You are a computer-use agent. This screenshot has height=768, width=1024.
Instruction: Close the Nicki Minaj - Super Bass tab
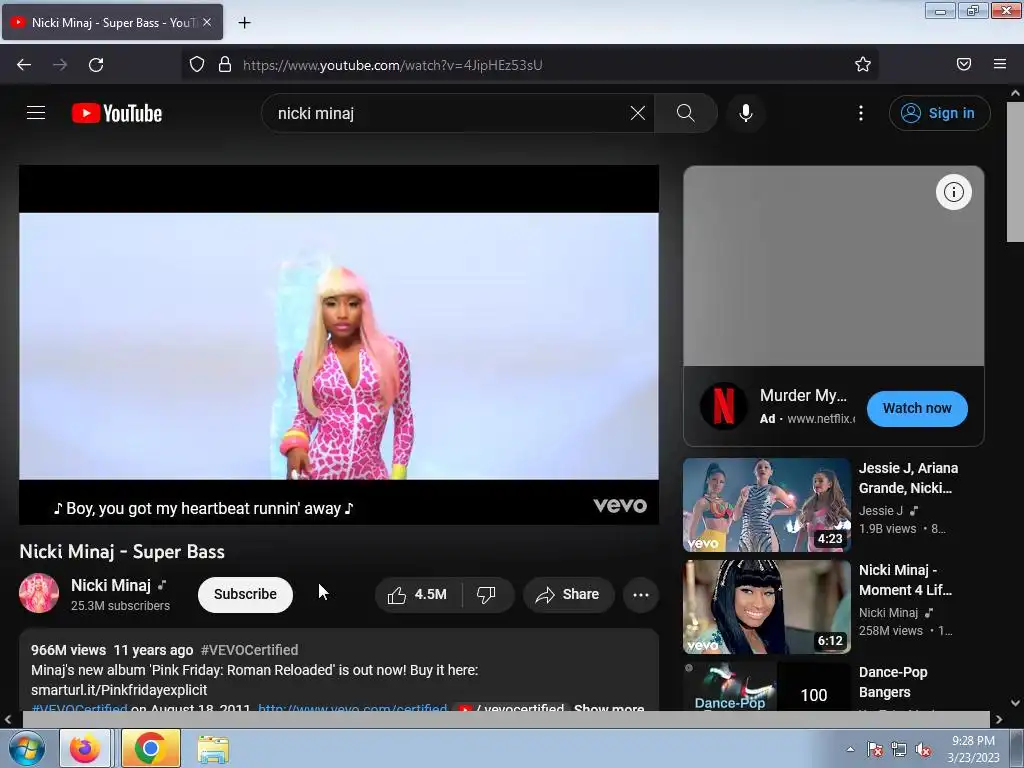(x=206, y=22)
